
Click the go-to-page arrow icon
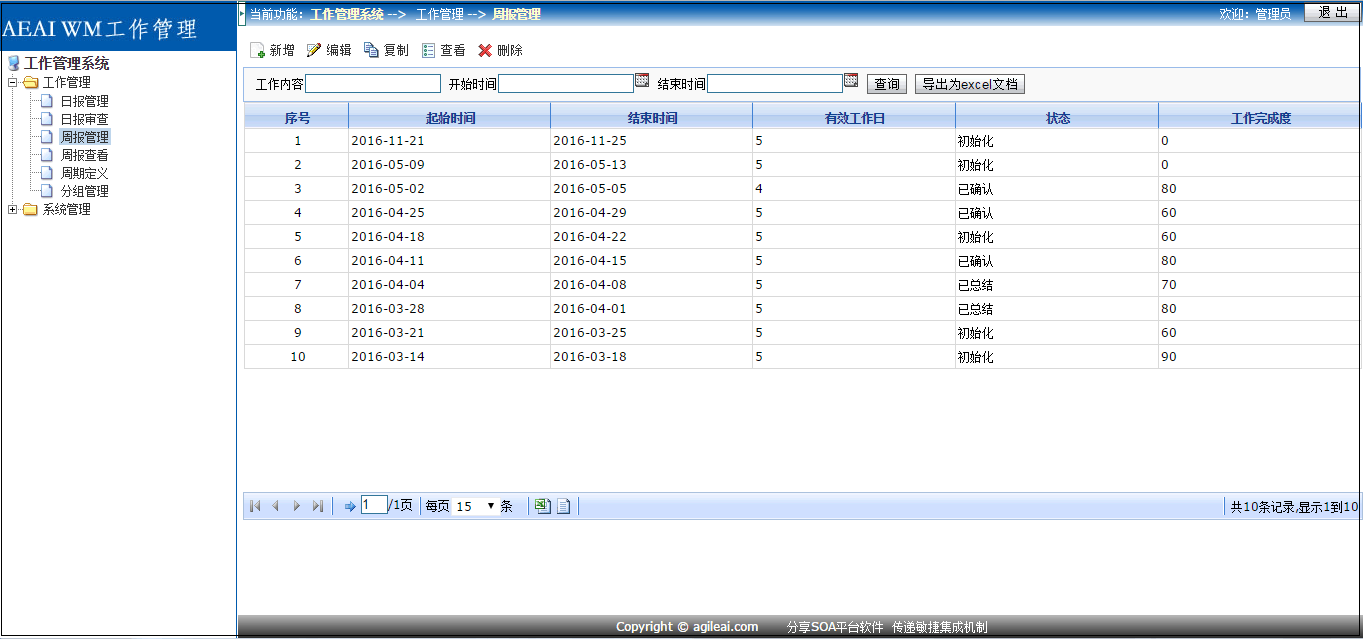[350, 506]
